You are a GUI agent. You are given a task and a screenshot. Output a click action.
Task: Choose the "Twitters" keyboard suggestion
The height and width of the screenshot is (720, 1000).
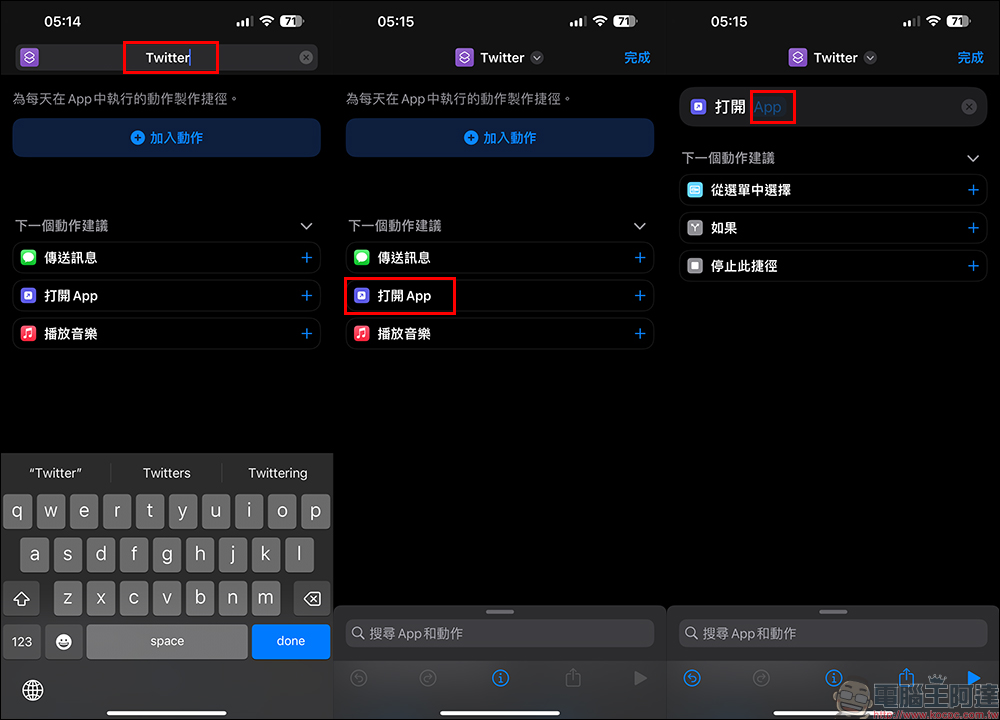pyautogui.click(x=166, y=473)
